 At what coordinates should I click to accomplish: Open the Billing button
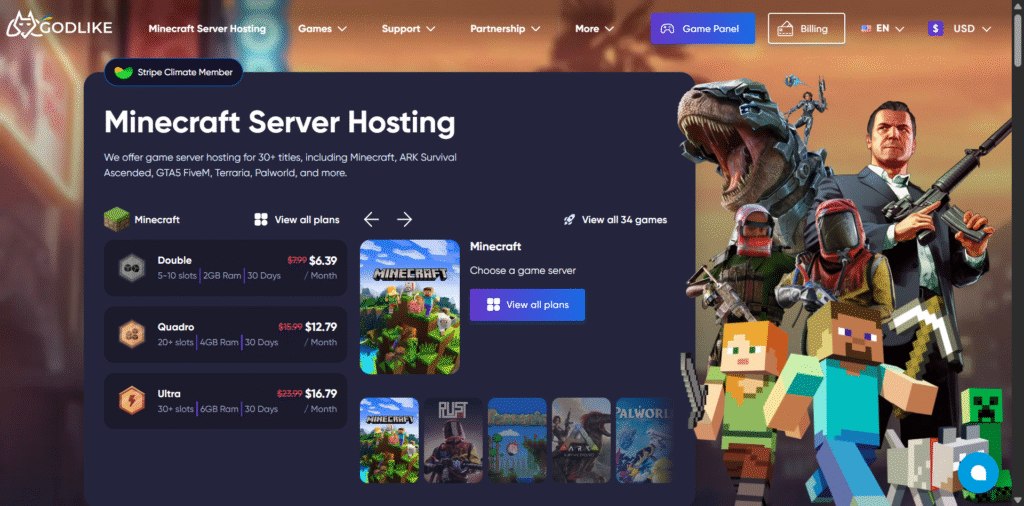[806, 29]
